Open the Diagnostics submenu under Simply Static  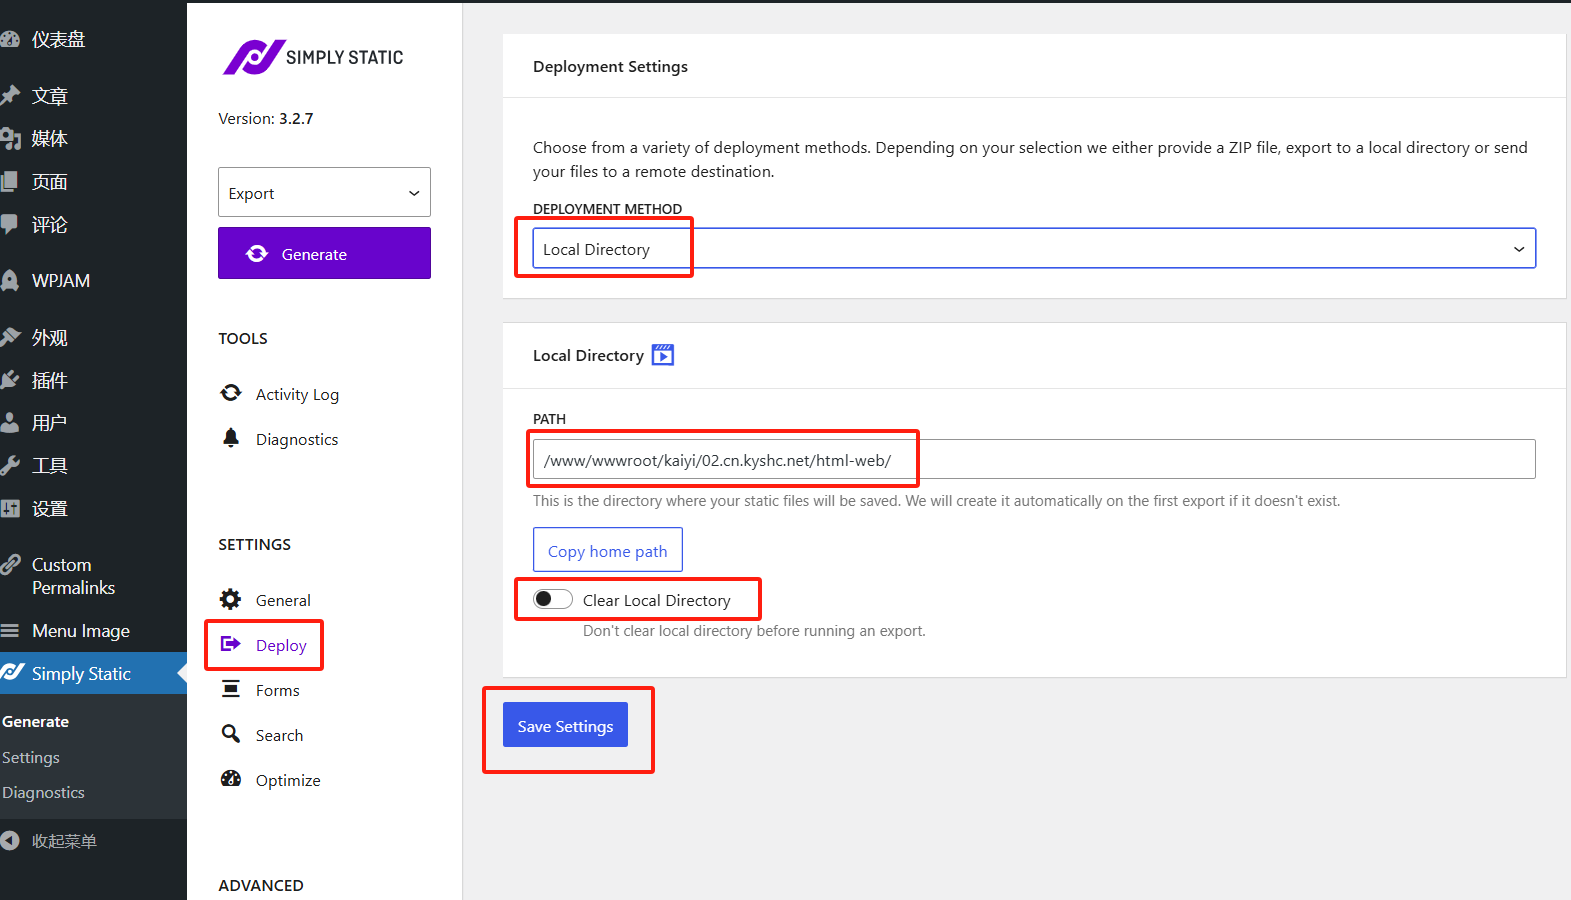43,792
